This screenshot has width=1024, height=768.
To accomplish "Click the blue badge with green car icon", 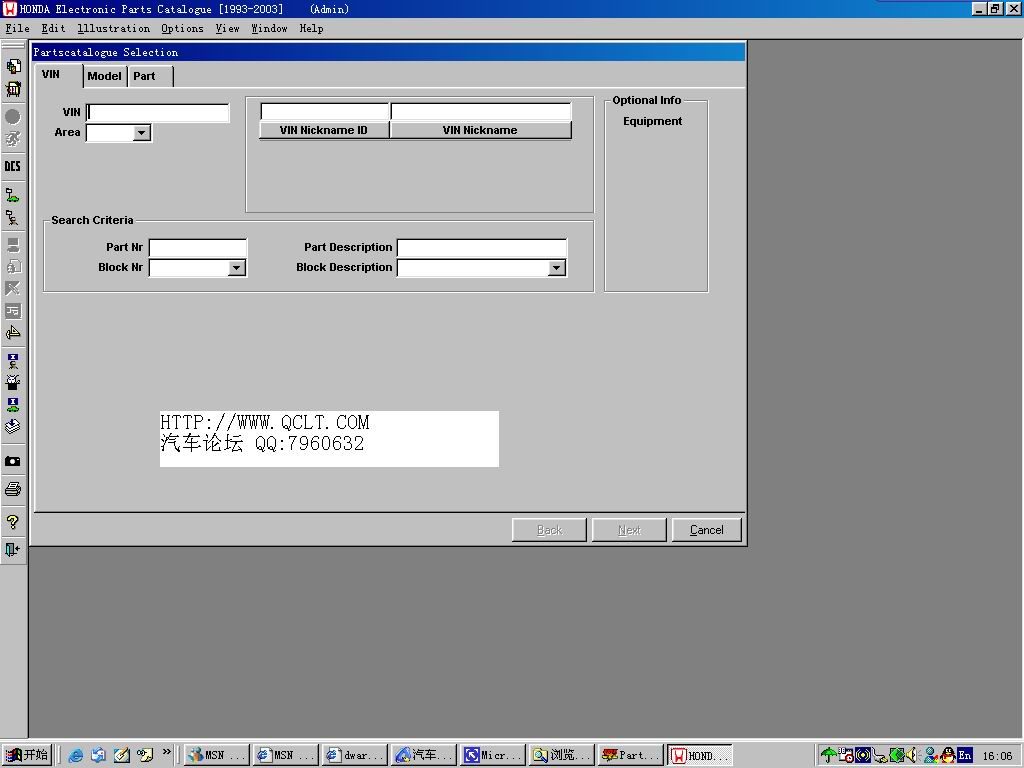I will tap(12, 404).
